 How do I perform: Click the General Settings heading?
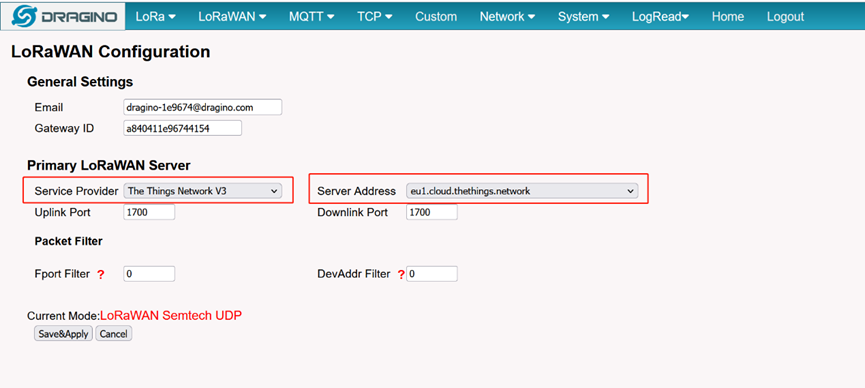pyautogui.click(x=80, y=82)
